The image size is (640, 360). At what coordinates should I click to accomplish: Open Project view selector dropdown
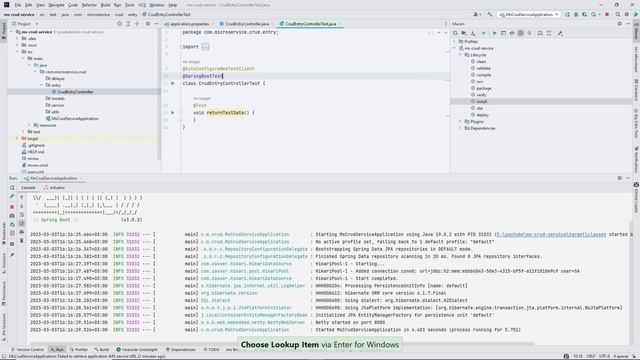(x=24, y=24)
